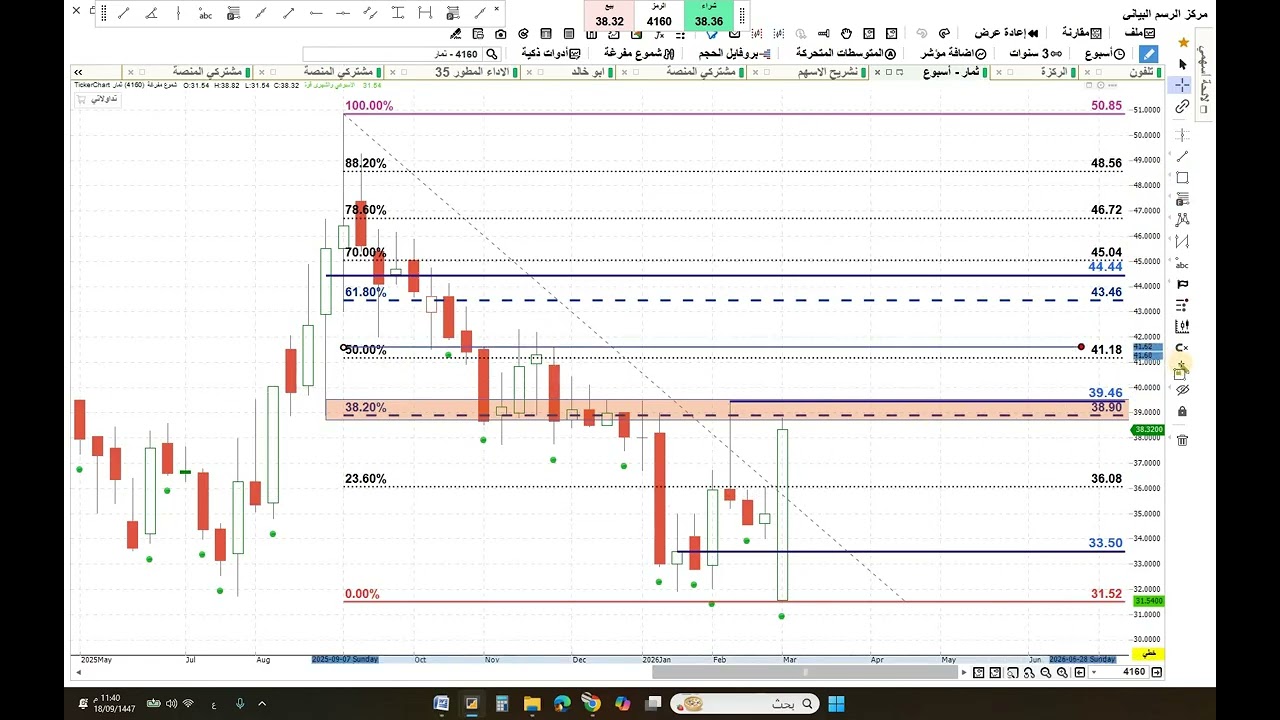Select the cursor pointer tool in sidebar

click(x=1182, y=65)
